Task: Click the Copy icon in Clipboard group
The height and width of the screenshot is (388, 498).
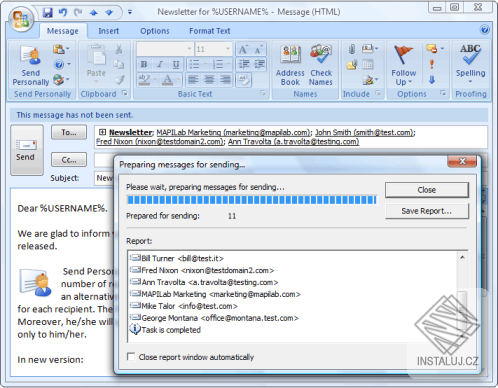Action: (119, 64)
